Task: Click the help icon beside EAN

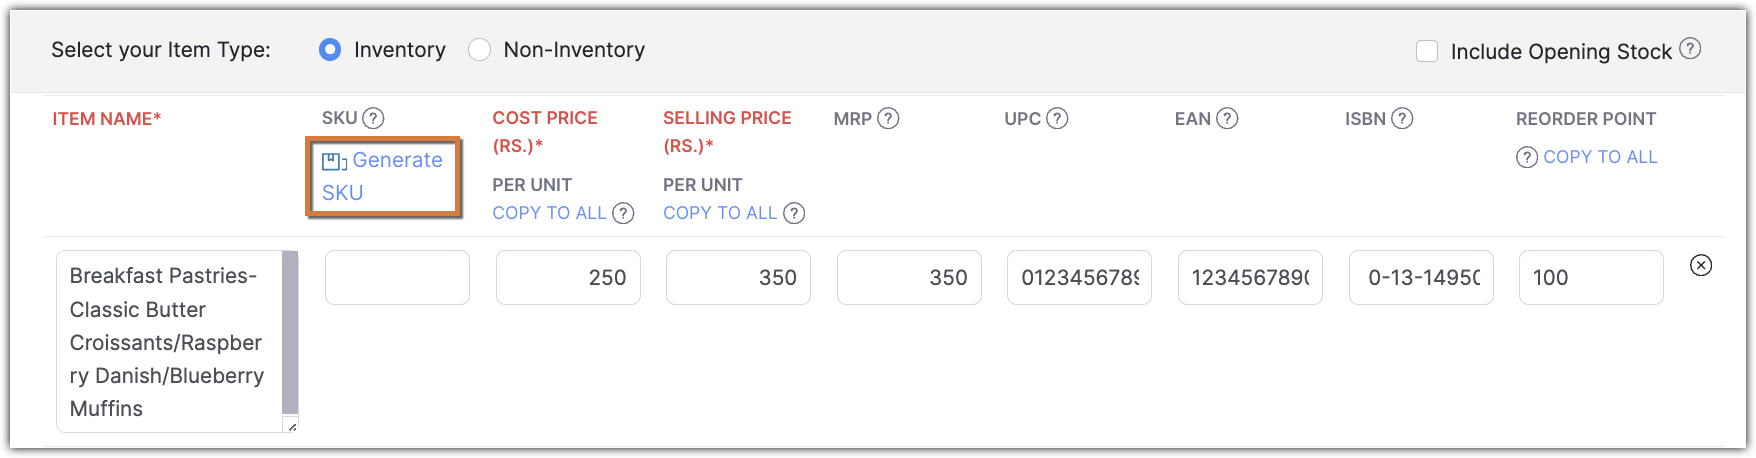Action: pos(1227,118)
